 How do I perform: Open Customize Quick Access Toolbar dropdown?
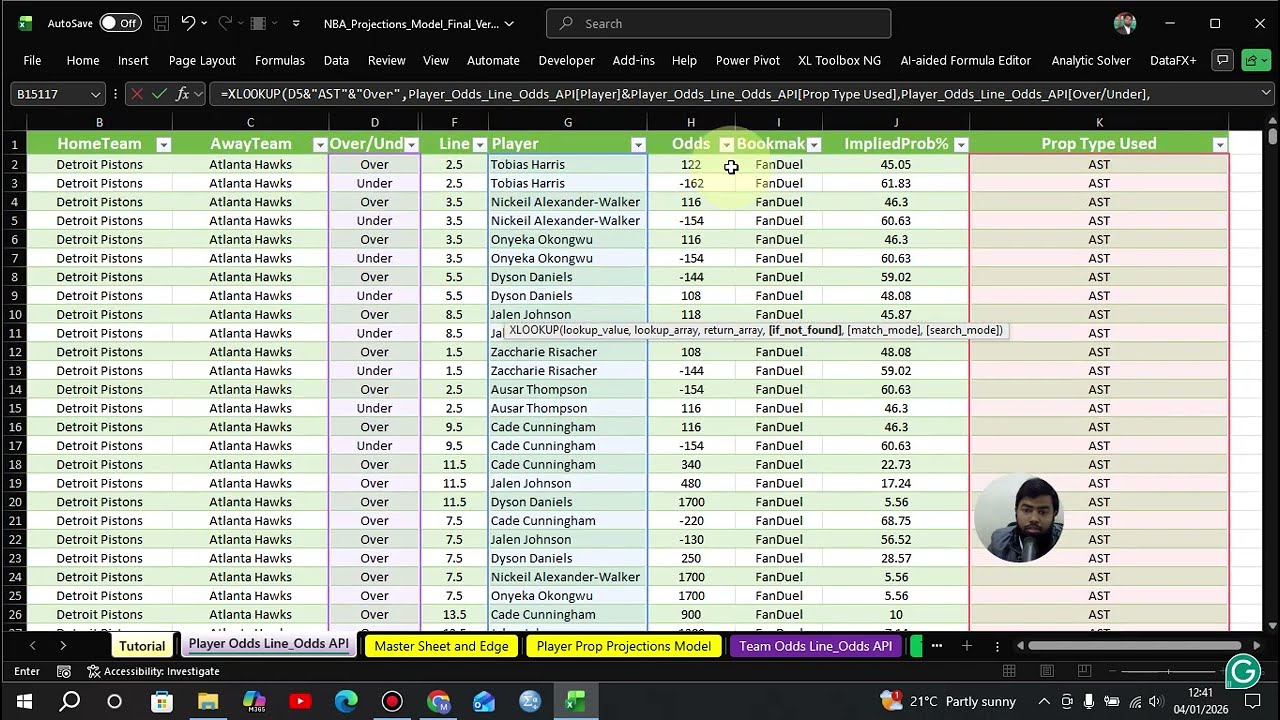296,23
